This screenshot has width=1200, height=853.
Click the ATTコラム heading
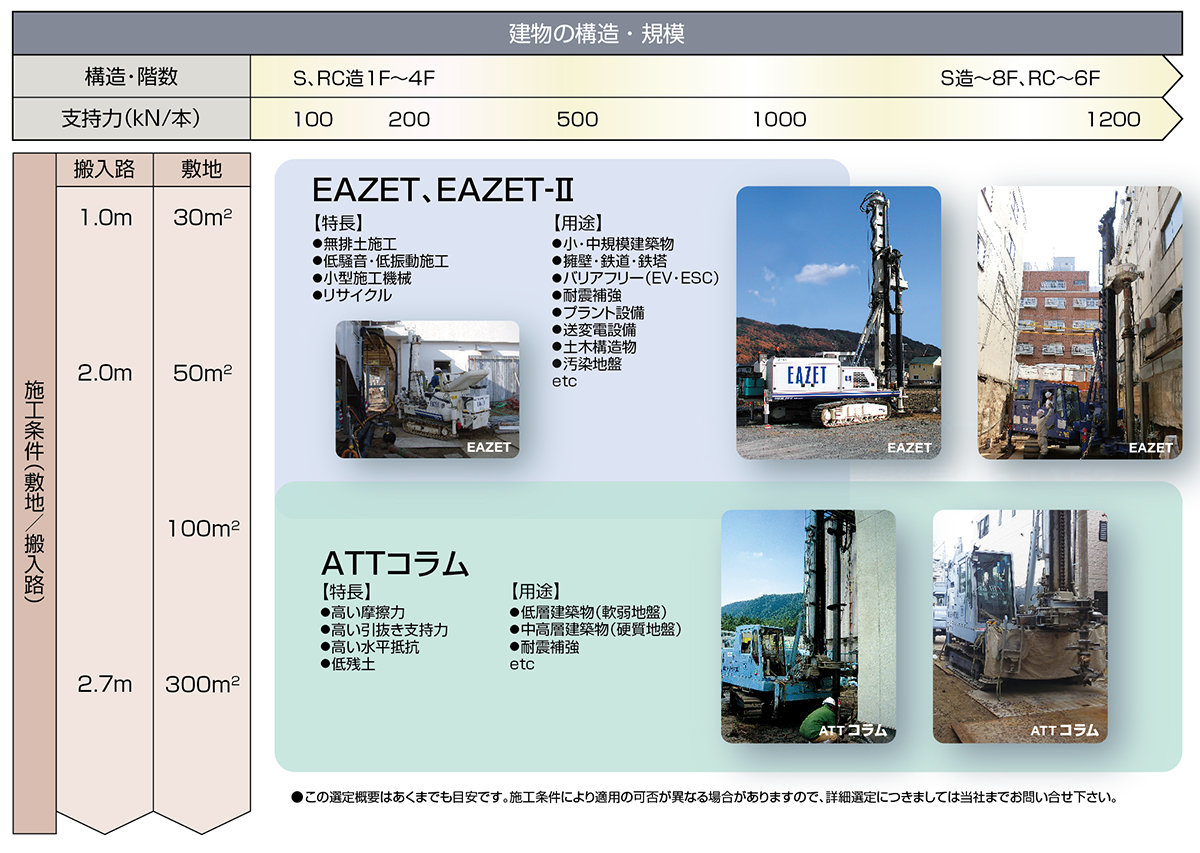click(x=395, y=563)
